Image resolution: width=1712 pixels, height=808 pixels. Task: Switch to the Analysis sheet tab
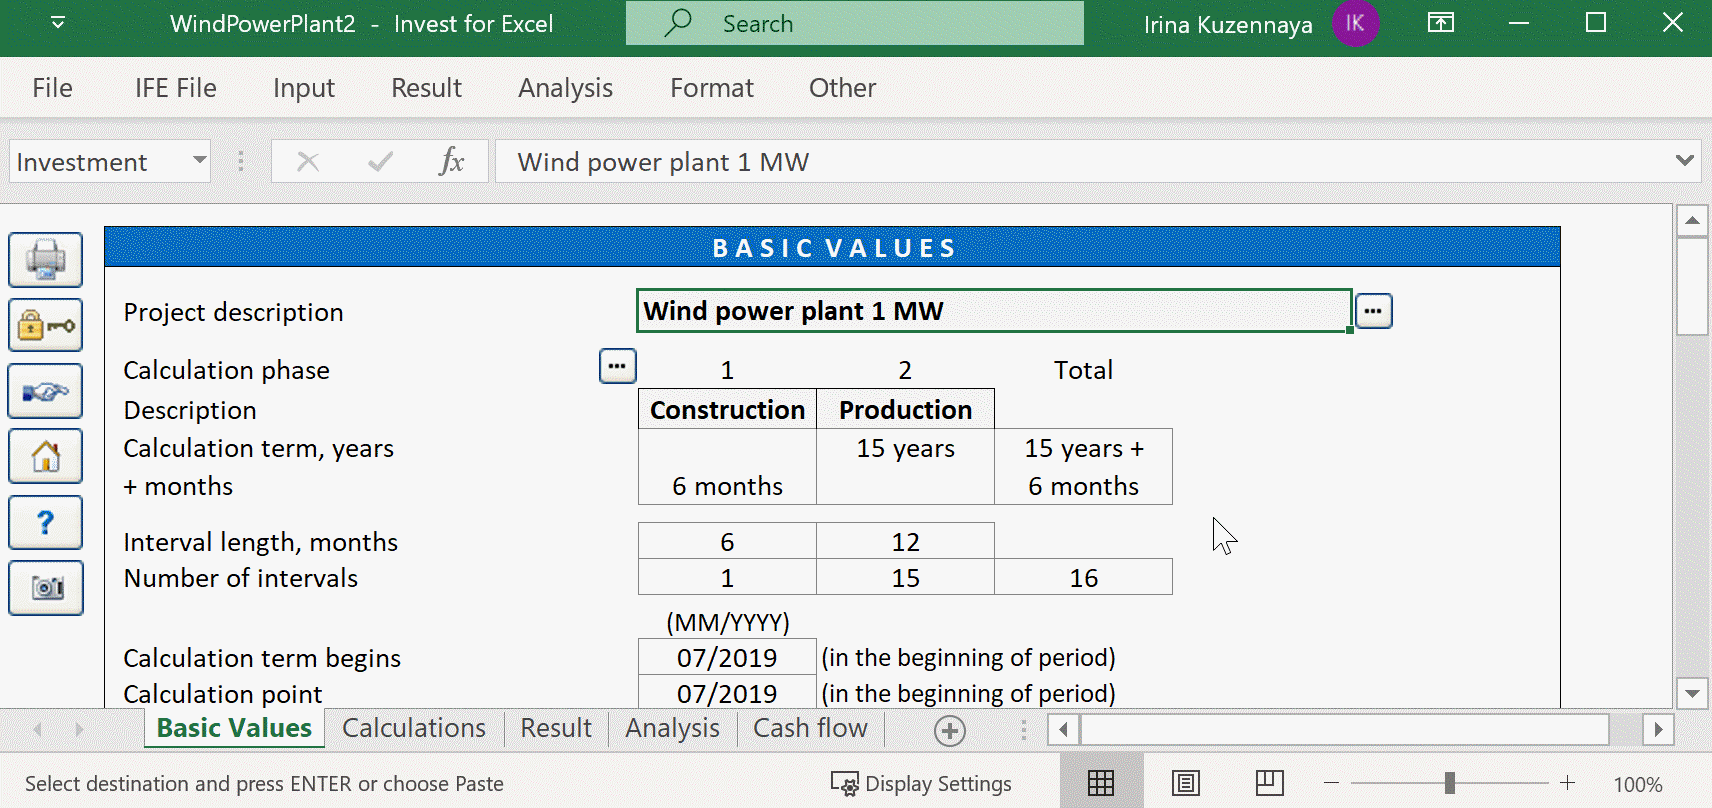tap(672, 728)
